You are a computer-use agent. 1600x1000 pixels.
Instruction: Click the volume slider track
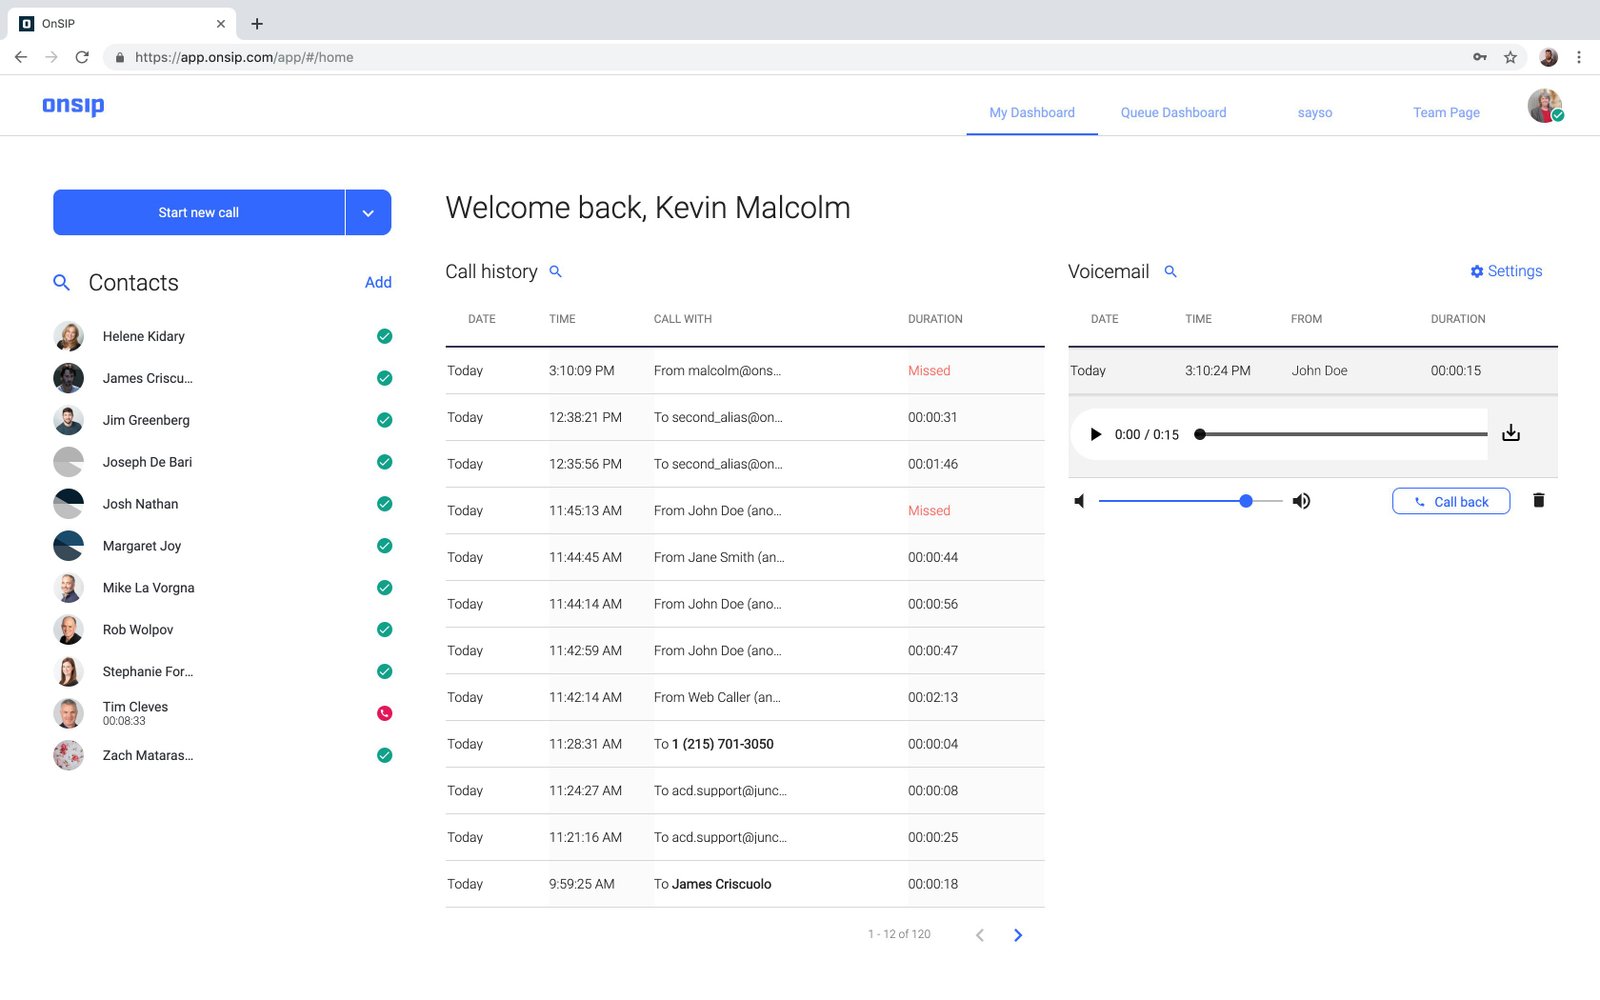[x=1170, y=501]
